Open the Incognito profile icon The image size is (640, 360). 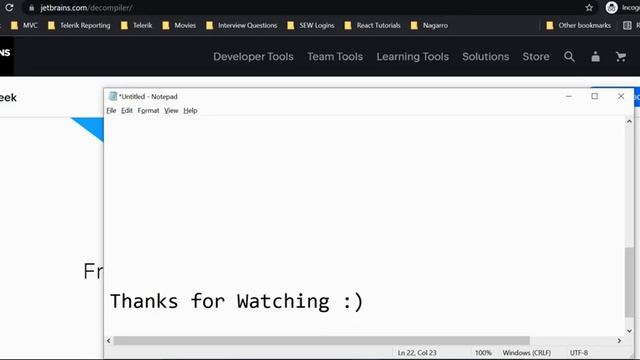611,7
